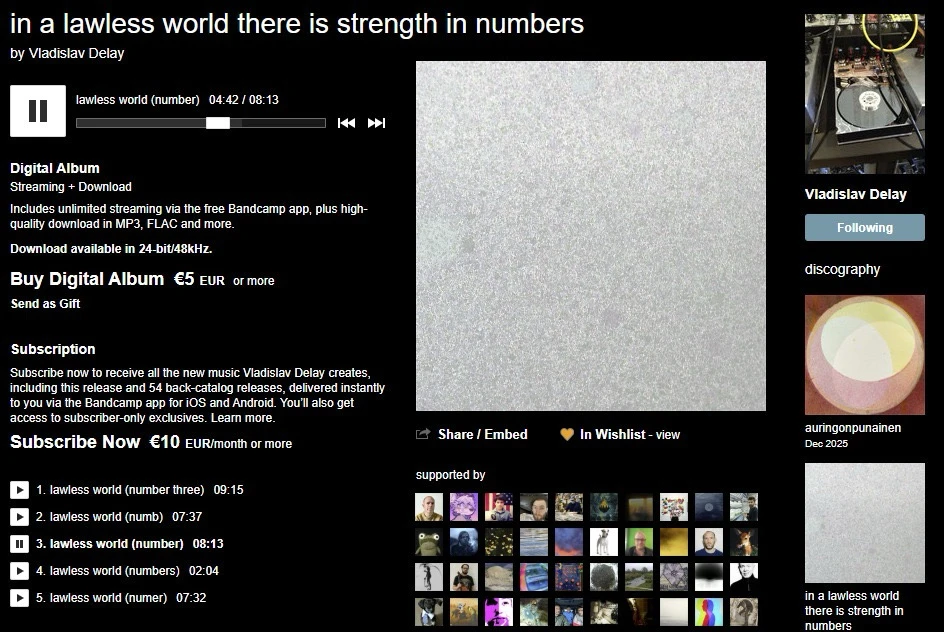Skip to the previous track
This screenshot has height=632, width=944.
pos(346,123)
